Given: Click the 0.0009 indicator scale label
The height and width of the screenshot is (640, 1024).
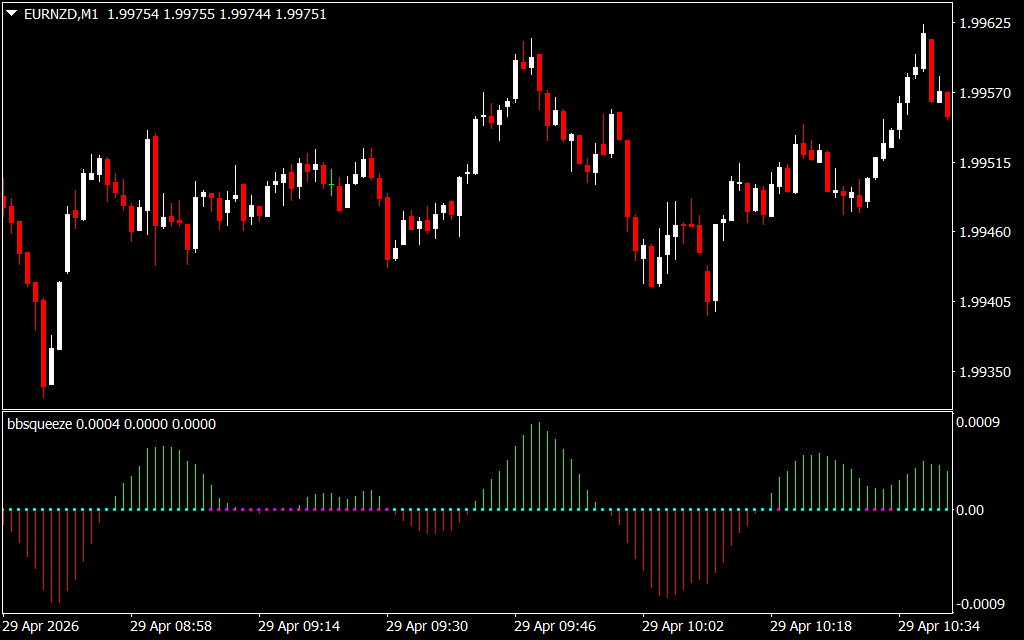Looking at the screenshot, I should pyautogui.click(x=978, y=423).
